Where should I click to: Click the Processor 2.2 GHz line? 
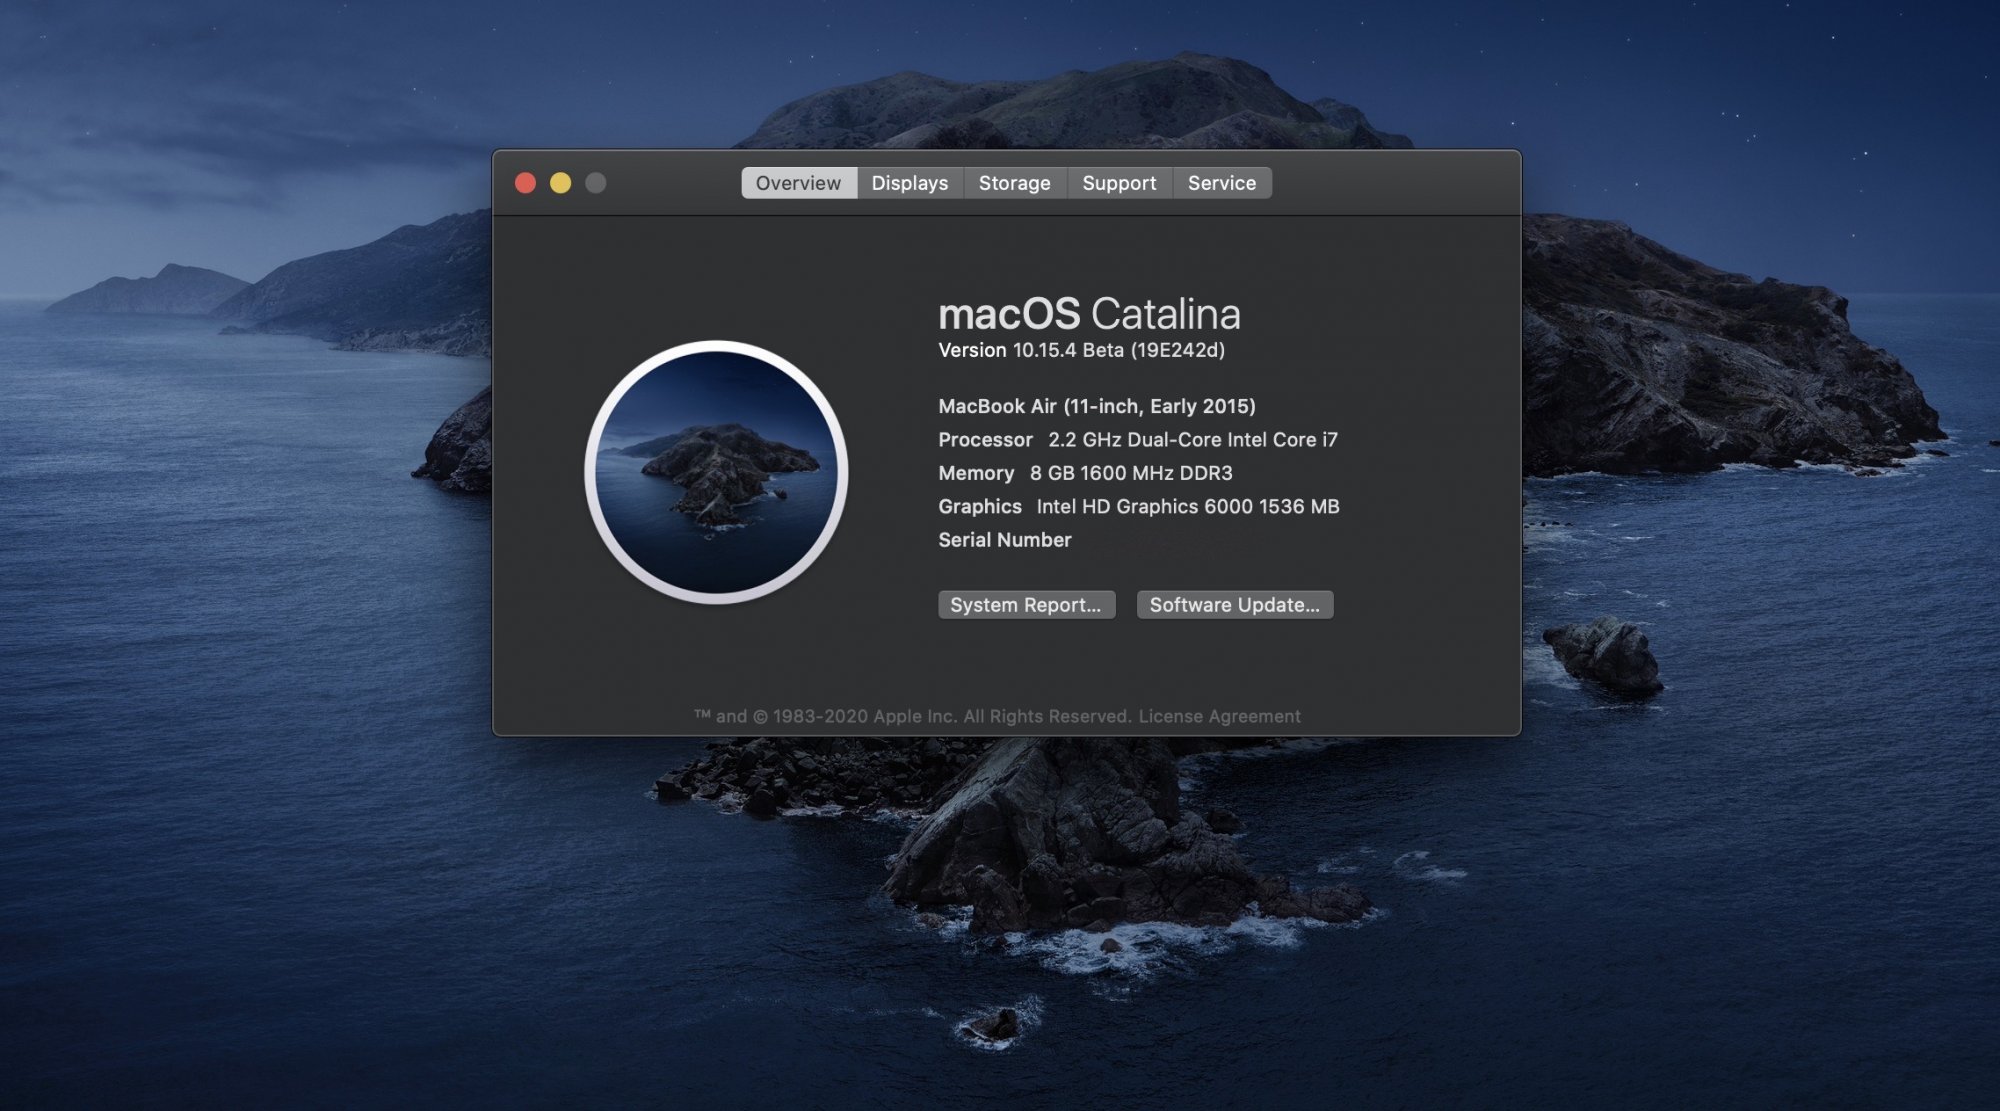pyautogui.click(x=1138, y=440)
